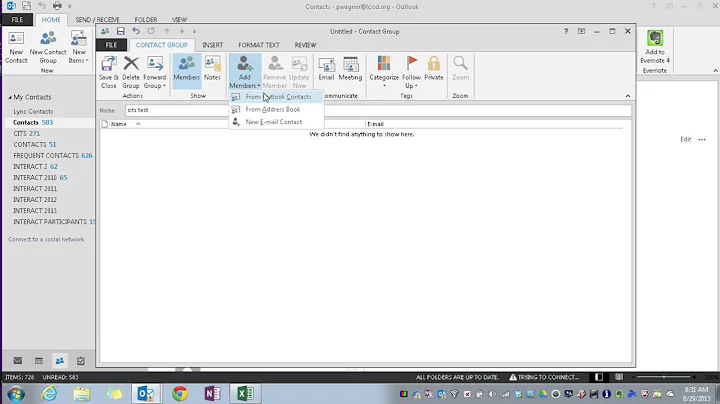Image resolution: width=720 pixels, height=404 pixels.
Task: Click the Email communicate icon
Action: (326, 68)
